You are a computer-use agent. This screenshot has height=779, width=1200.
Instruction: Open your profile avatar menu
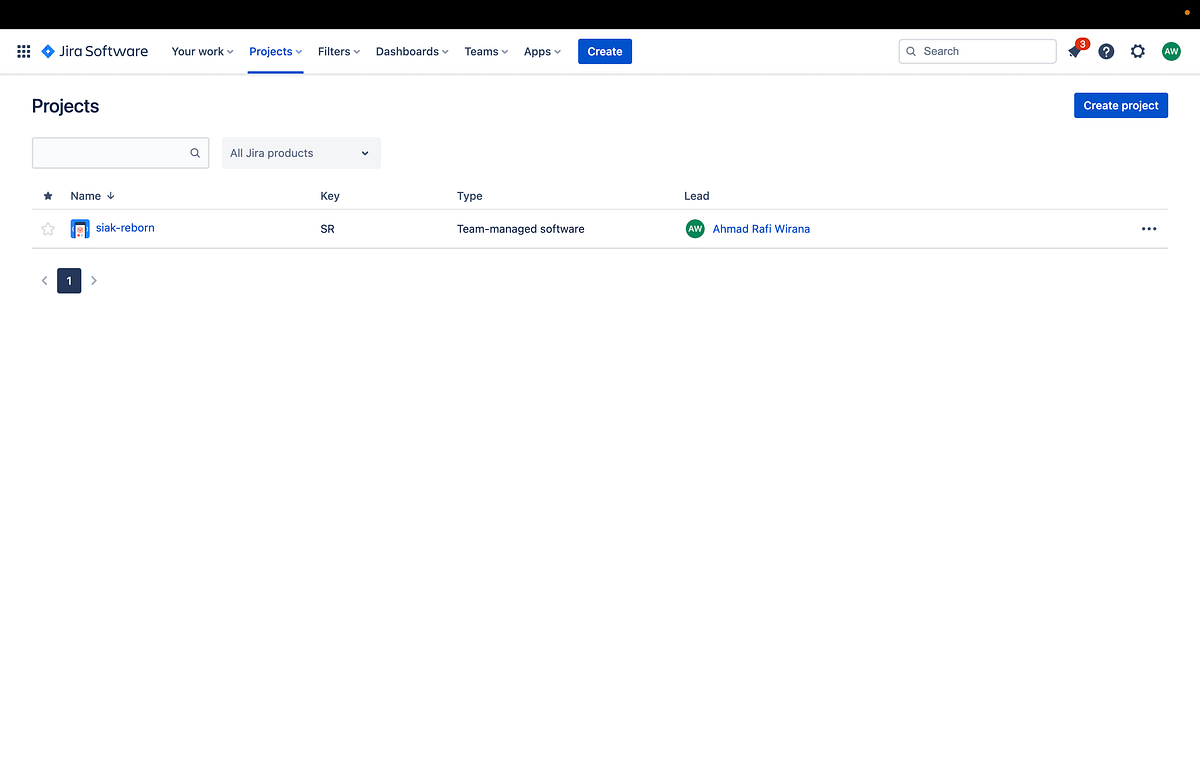click(1171, 51)
